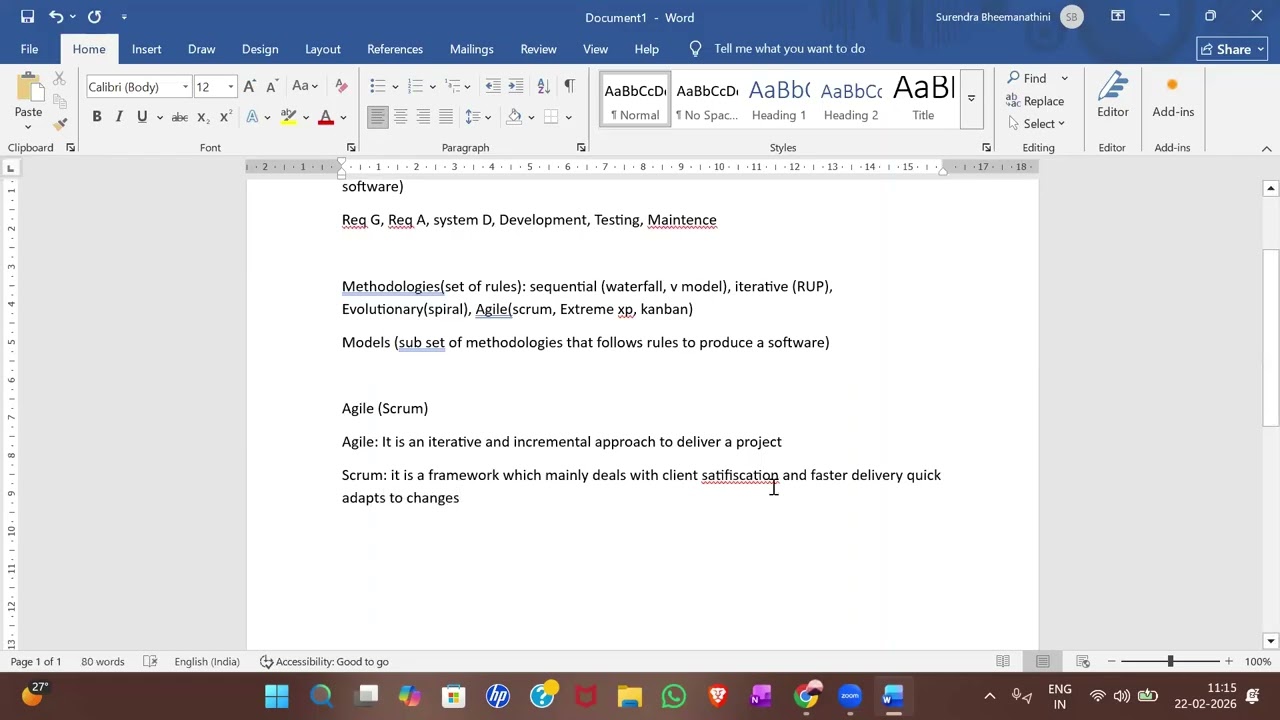The height and width of the screenshot is (720, 1280).
Task: Expand the numbering list dropdown
Action: click(432, 87)
